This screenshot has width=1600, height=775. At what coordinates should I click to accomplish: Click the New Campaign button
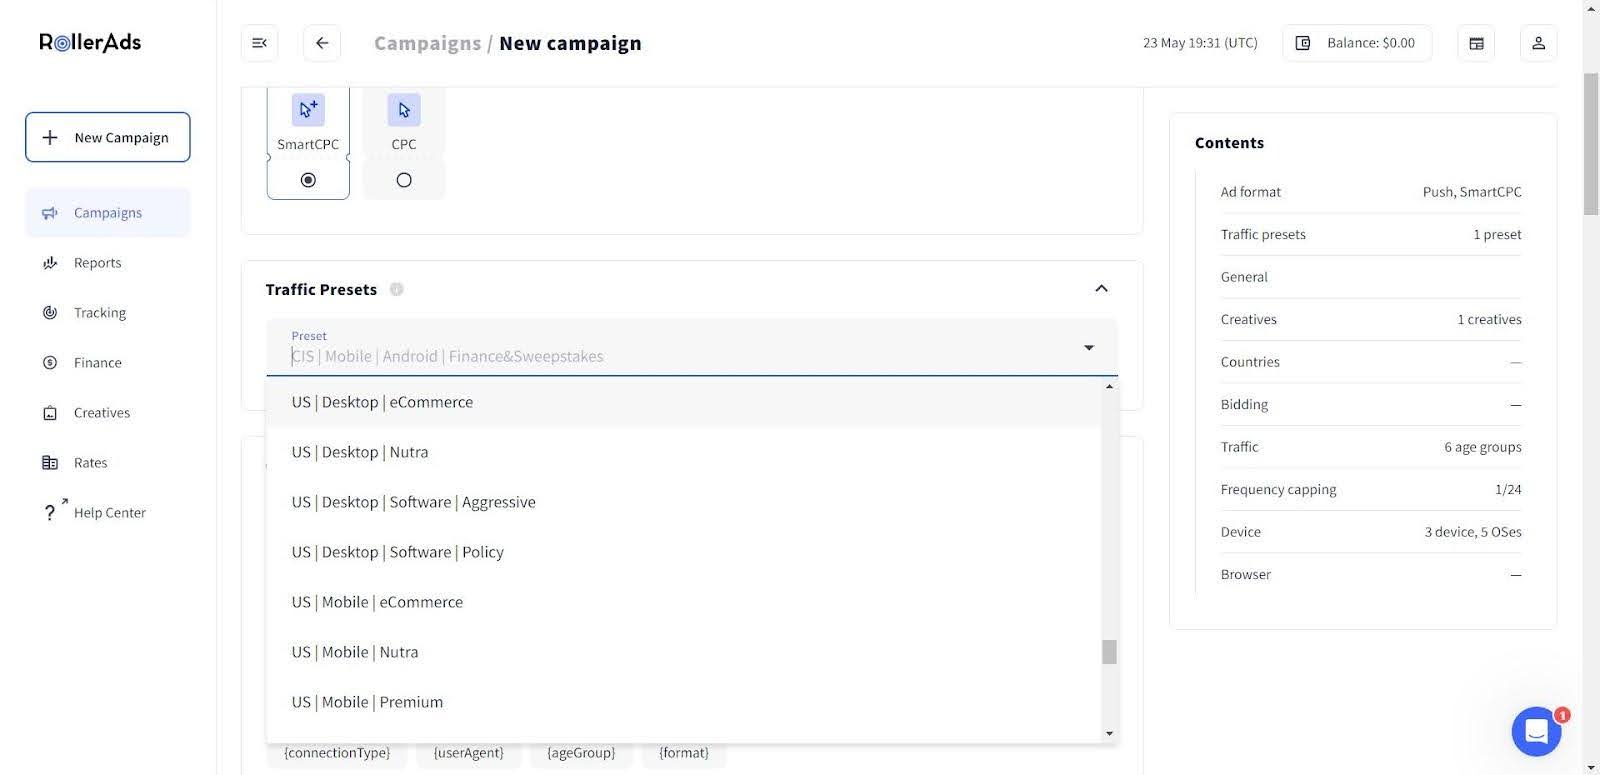click(x=108, y=137)
